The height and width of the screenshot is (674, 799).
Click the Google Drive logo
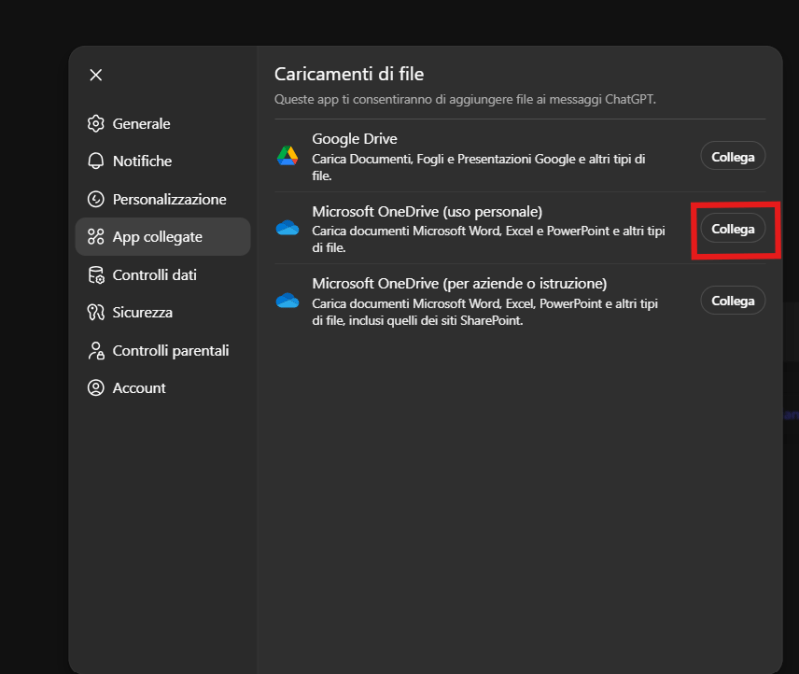coord(288,156)
